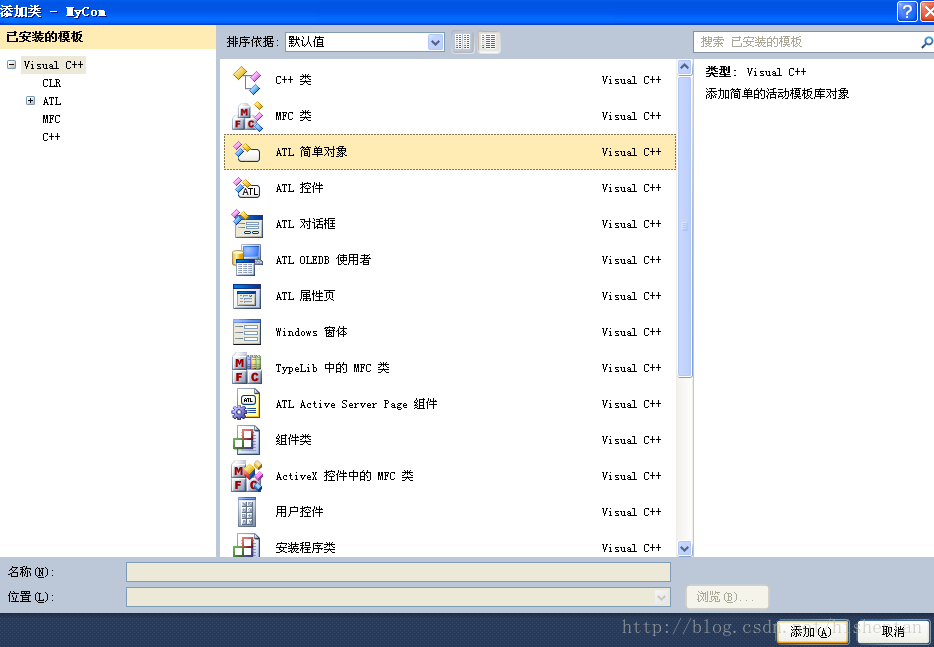
Task: Click the ATL OLEDB 使用者 icon
Action: (x=247, y=260)
